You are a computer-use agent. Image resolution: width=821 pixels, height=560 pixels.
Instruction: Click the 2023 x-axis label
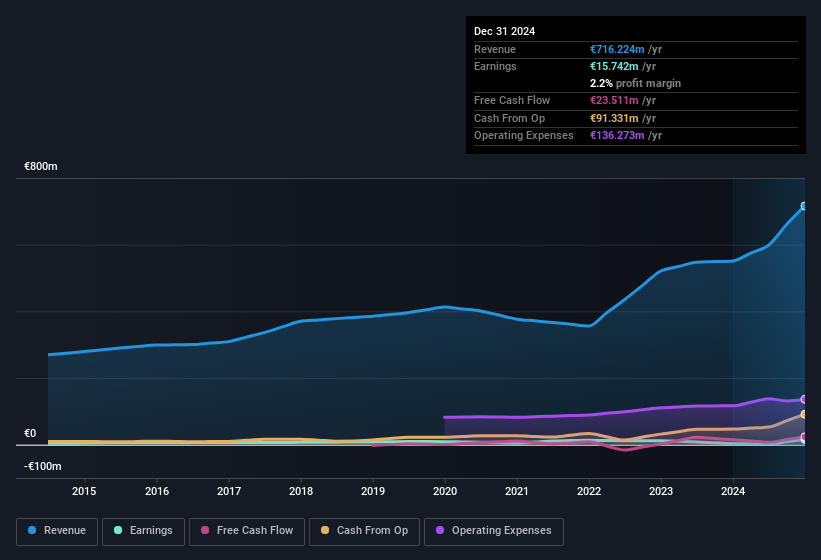[x=661, y=491]
